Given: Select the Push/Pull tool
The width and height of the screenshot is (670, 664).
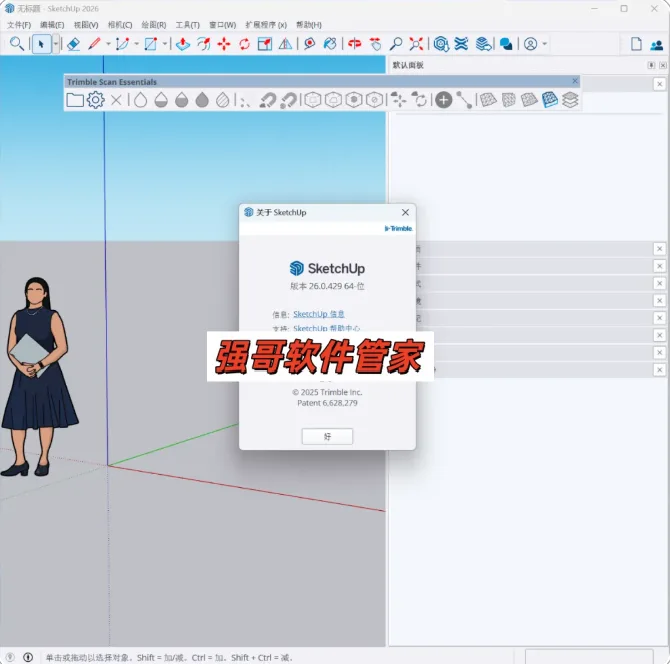Looking at the screenshot, I should 183,44.
